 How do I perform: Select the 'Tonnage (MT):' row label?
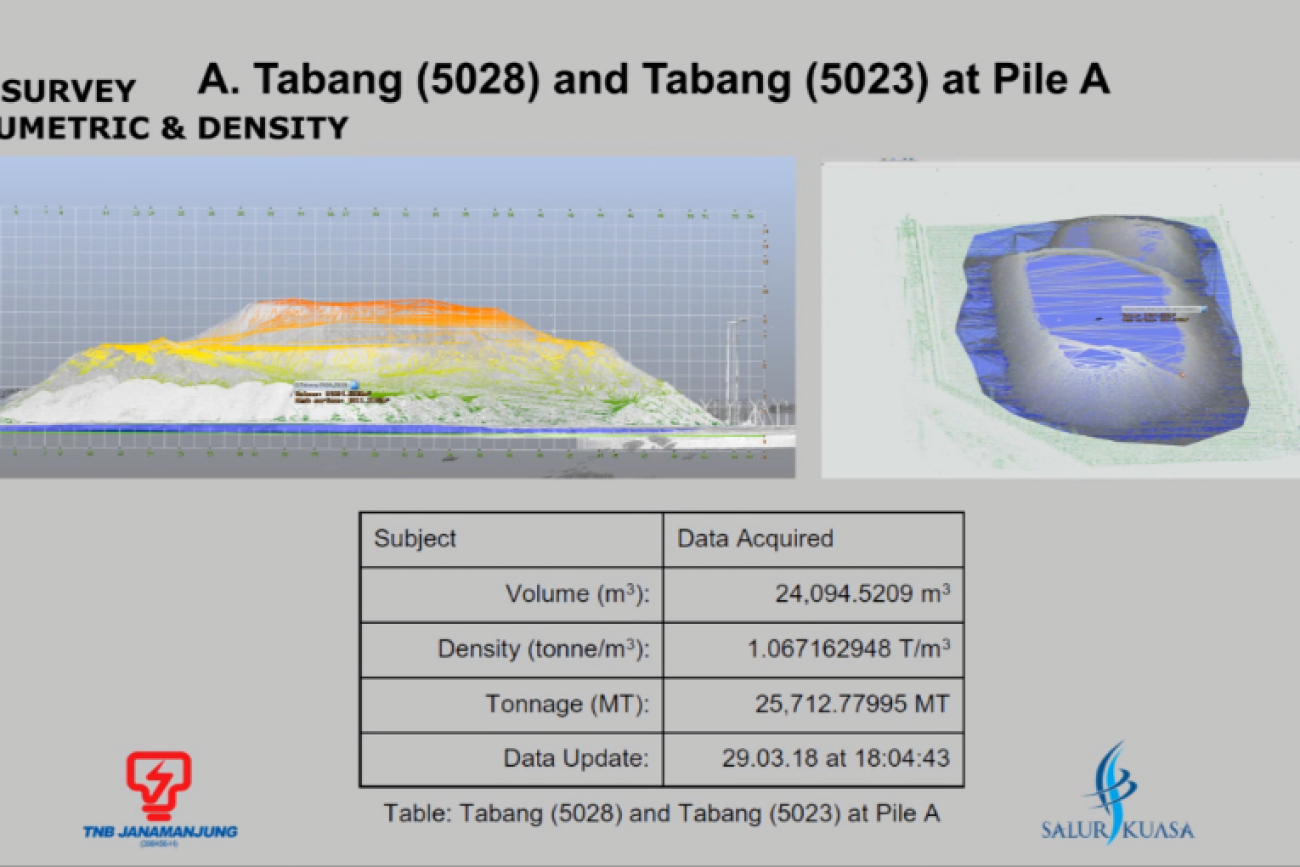pyautogui.click(x=567, y=704)
